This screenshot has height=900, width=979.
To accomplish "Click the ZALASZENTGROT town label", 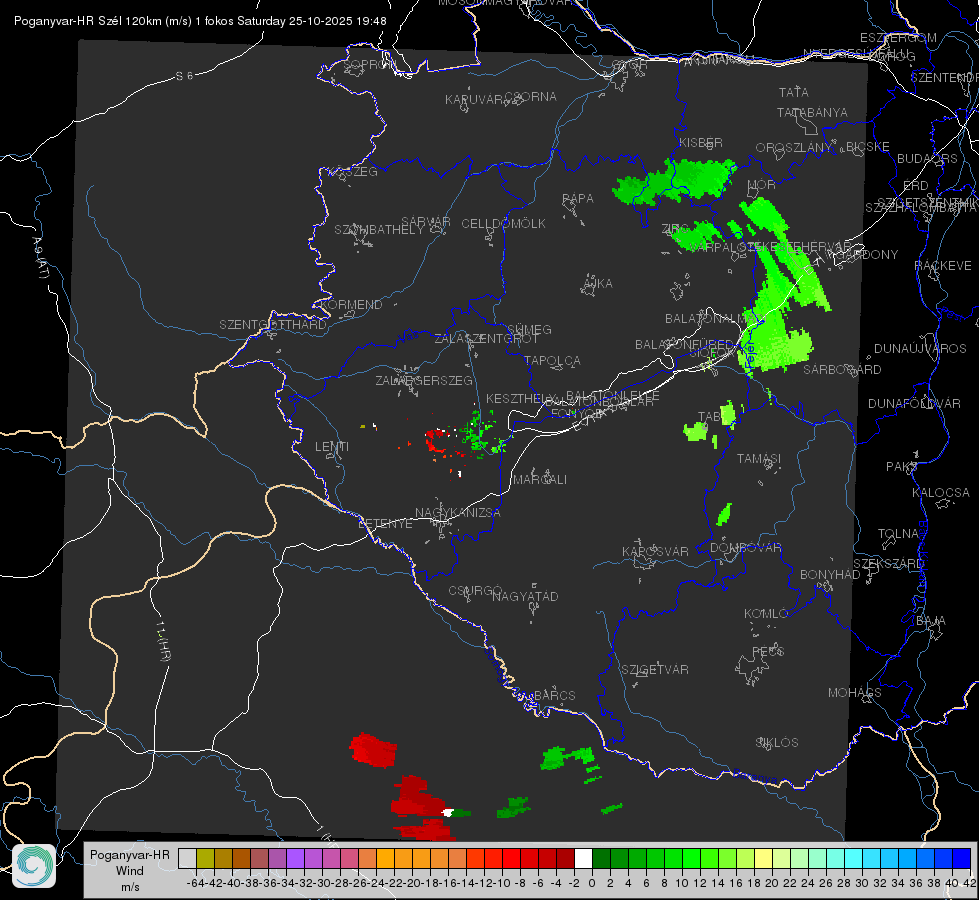I will click(x=486, y=339).
